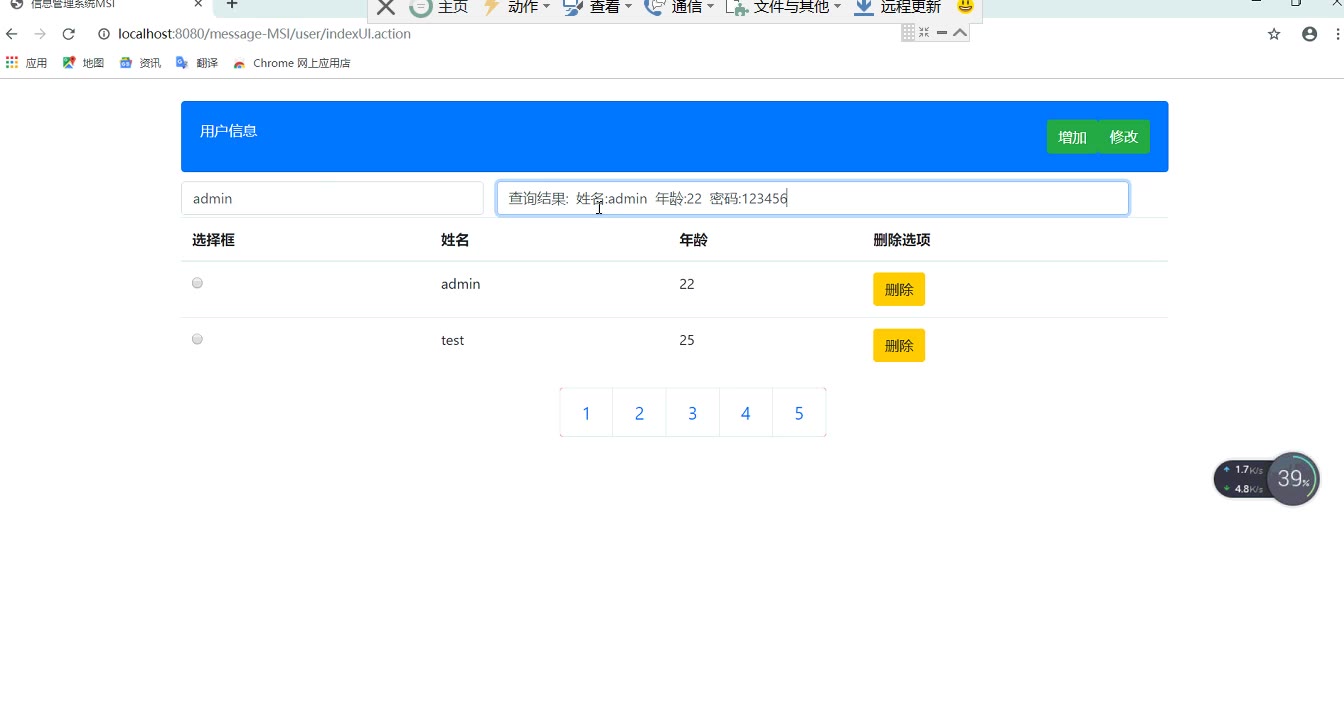Go to page 3 in the pagination

tap(692, 413)
